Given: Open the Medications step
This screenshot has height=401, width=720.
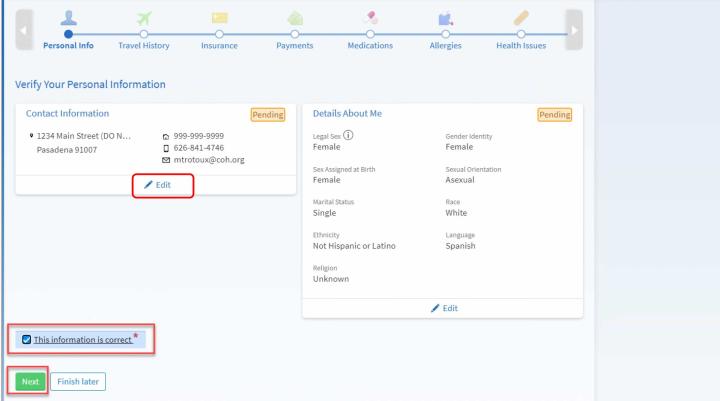Looking at the screenshot, I should [x=370, y=45].
